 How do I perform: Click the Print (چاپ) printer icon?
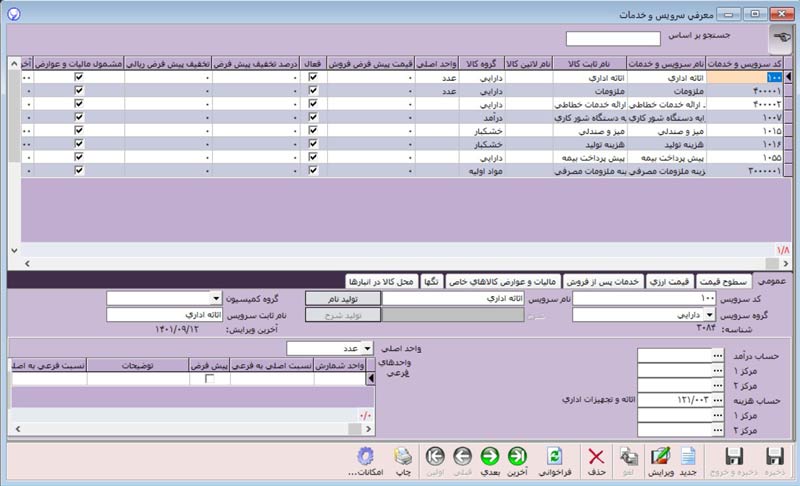(x=402, y=456)
